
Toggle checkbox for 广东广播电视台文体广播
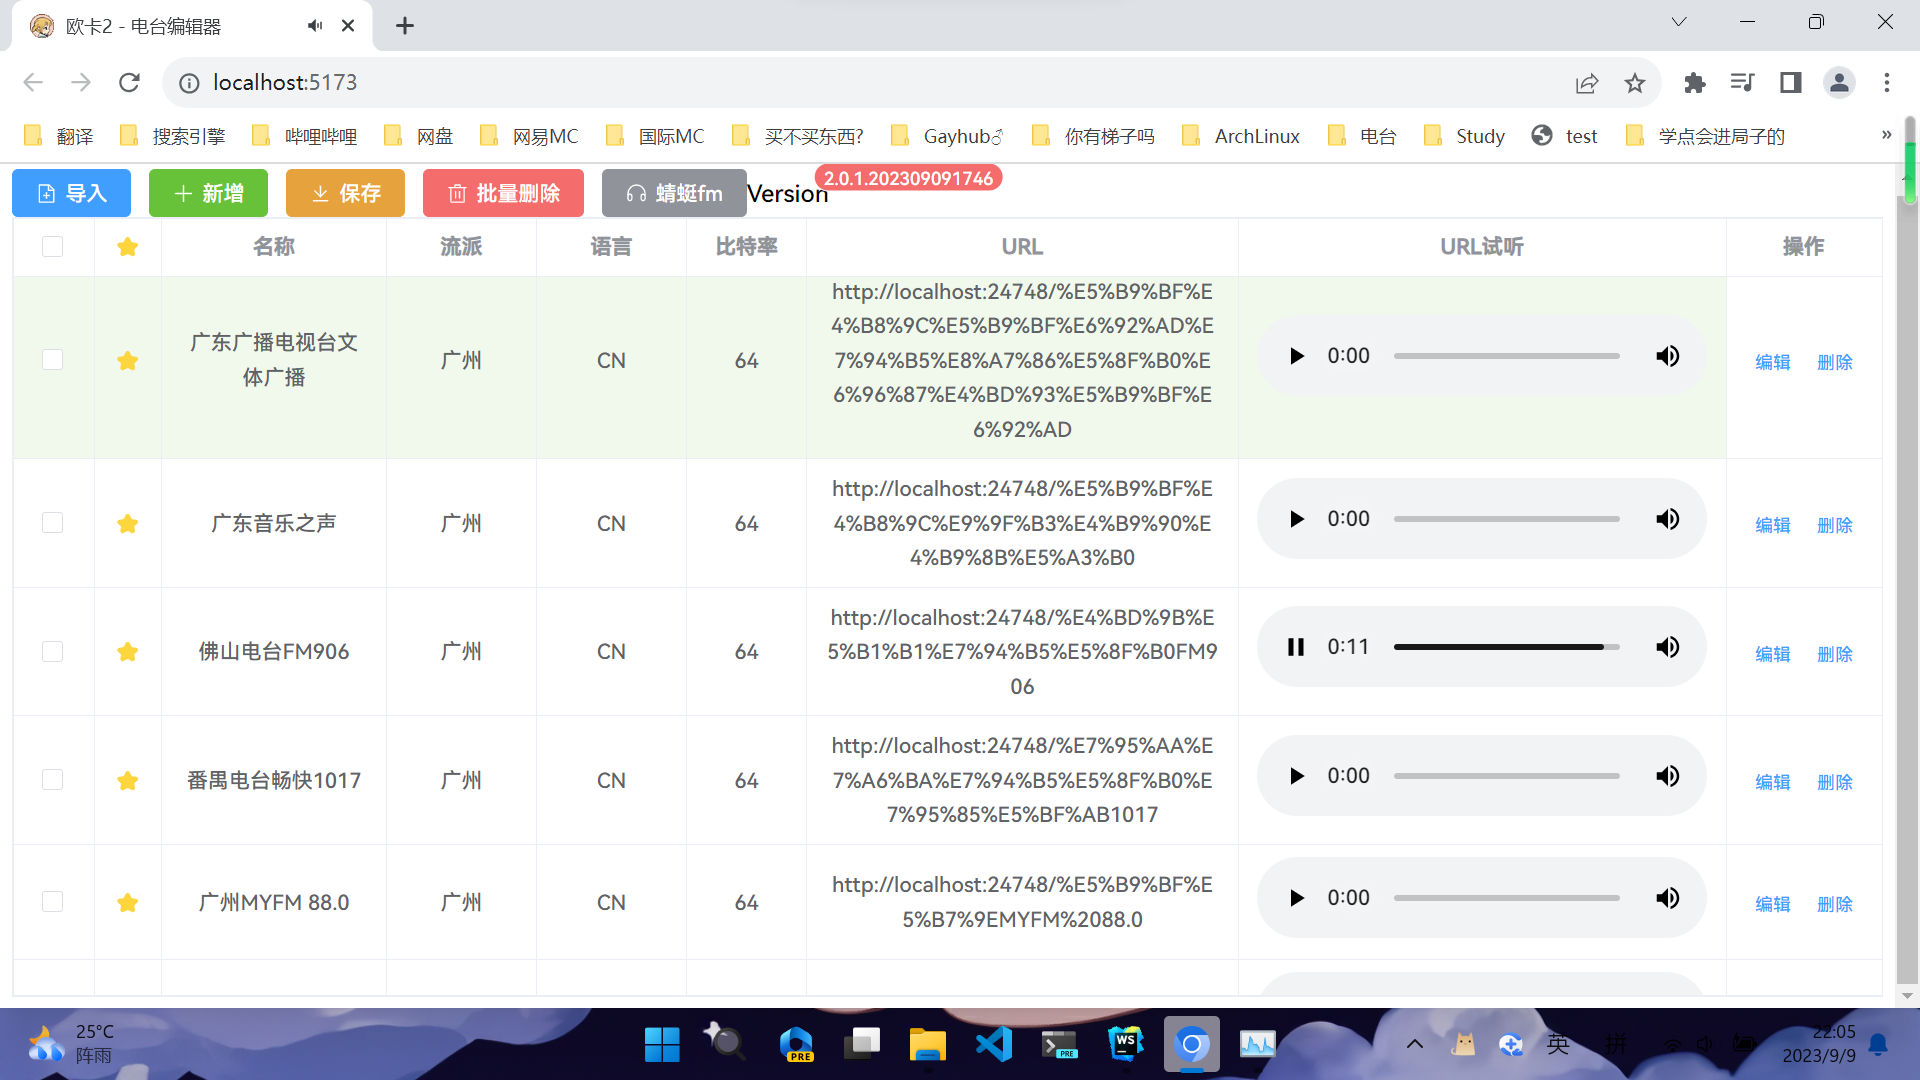click(x=53, y=360)
